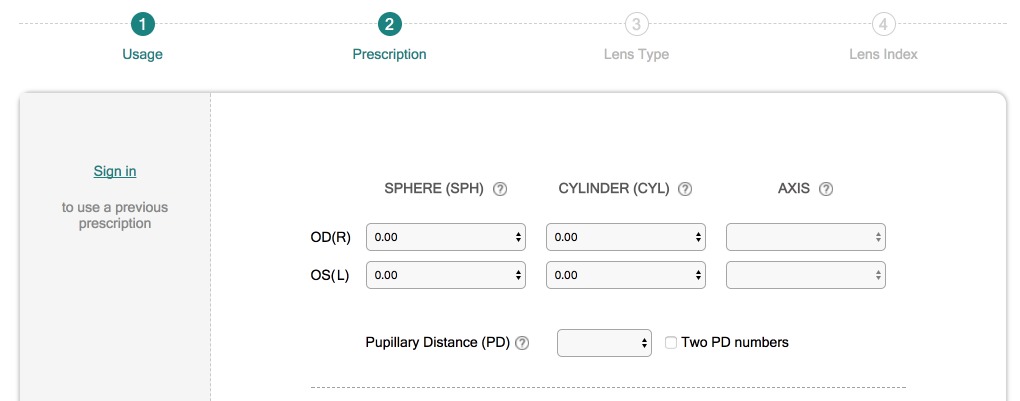Screen dimensions: 1020x401
Task: Expand the OS(L) cylinder dropdown
Action: tap(626, 275)
